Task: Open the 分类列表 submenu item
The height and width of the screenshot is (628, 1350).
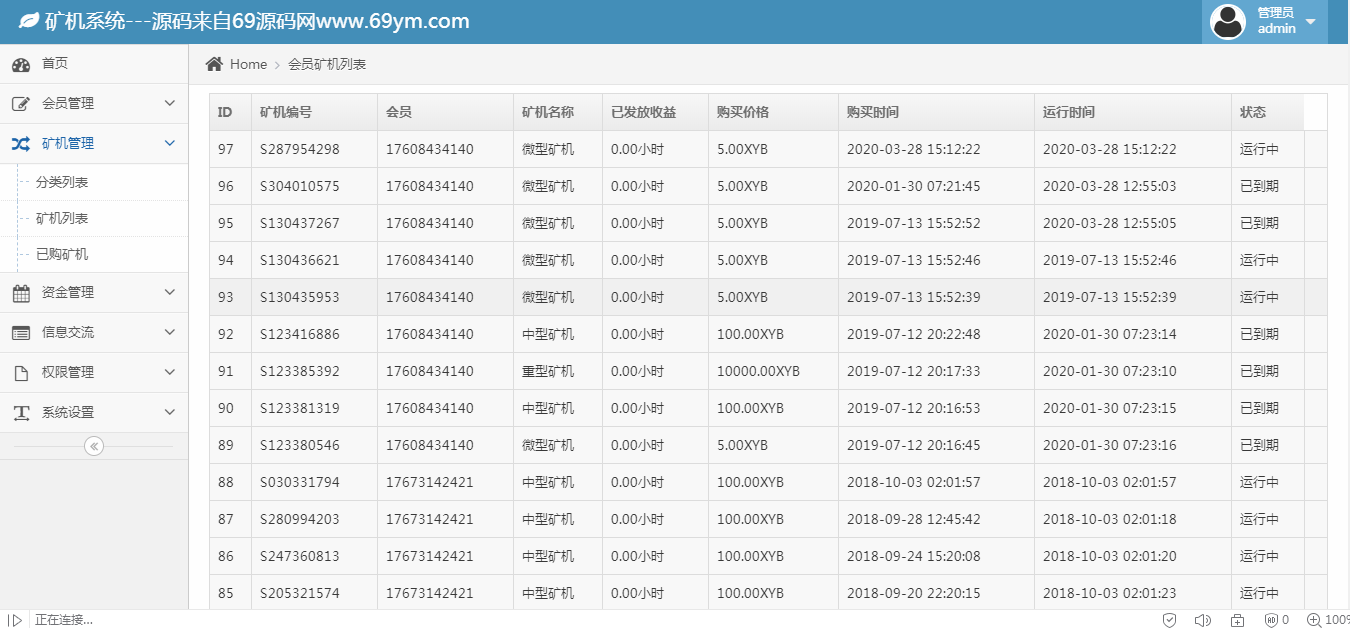Action: [62, 183]
